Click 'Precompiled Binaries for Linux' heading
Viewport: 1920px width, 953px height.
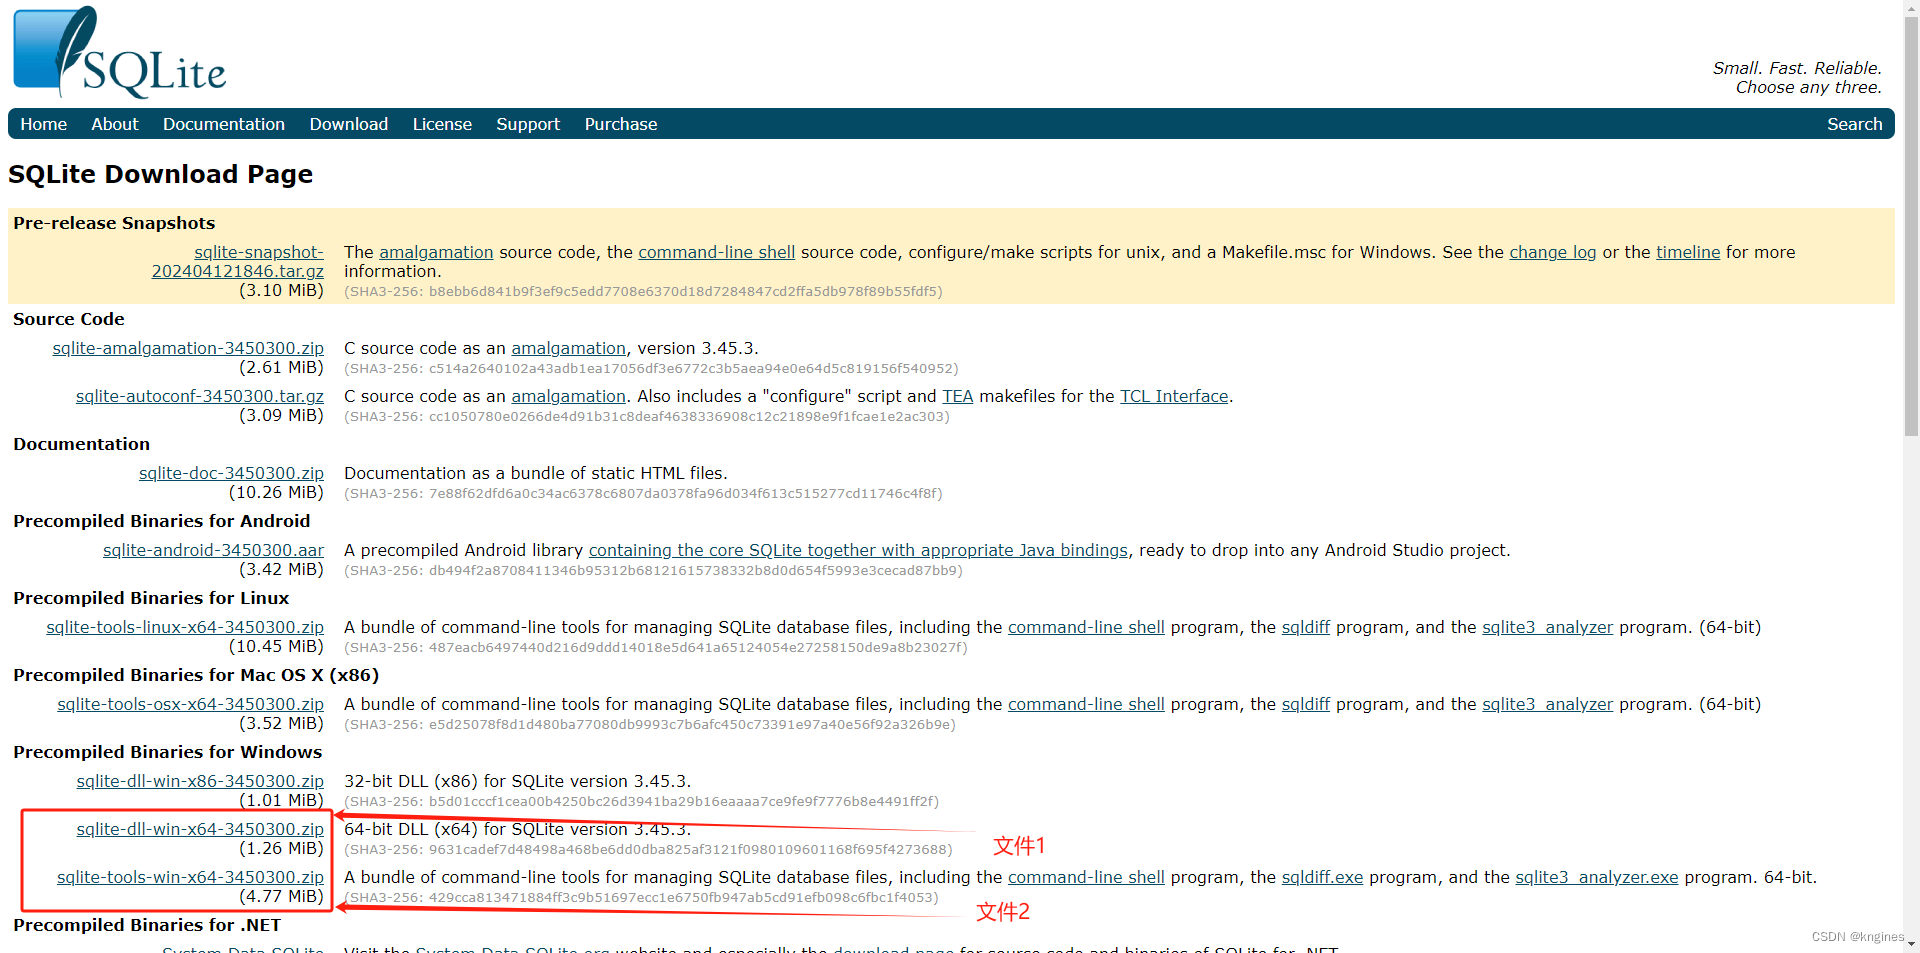(151, 598)
